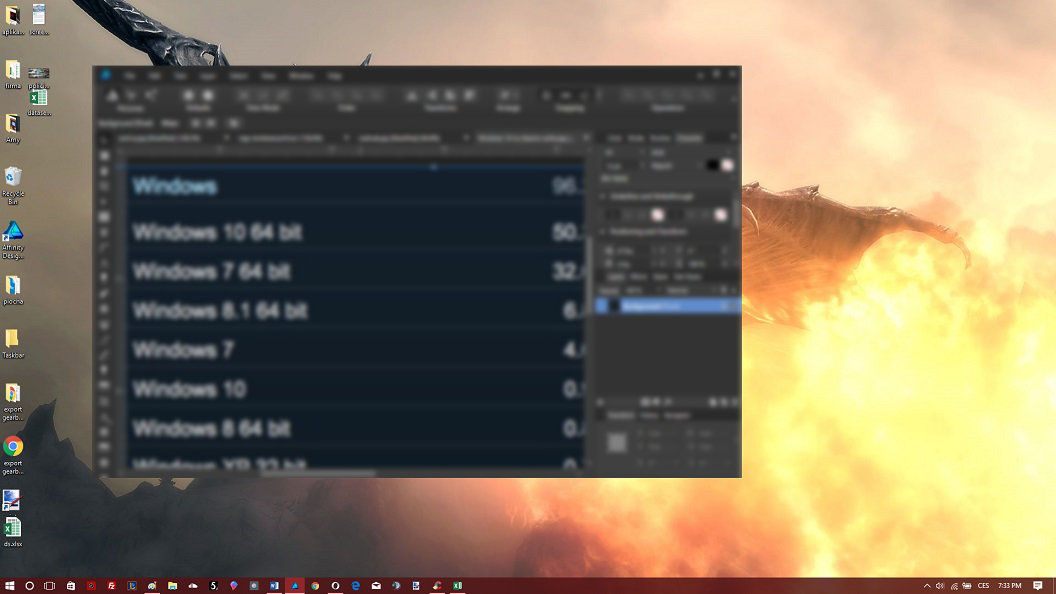Open the Mail app taskbar icon
Viewport: 1056px width, 594px height.
point(376,586)
